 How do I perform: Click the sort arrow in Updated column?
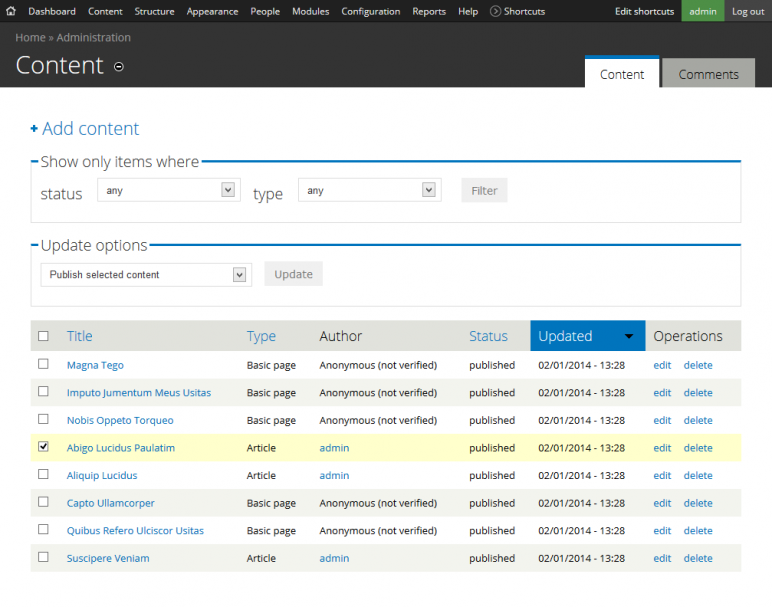(x=629, y=336)
